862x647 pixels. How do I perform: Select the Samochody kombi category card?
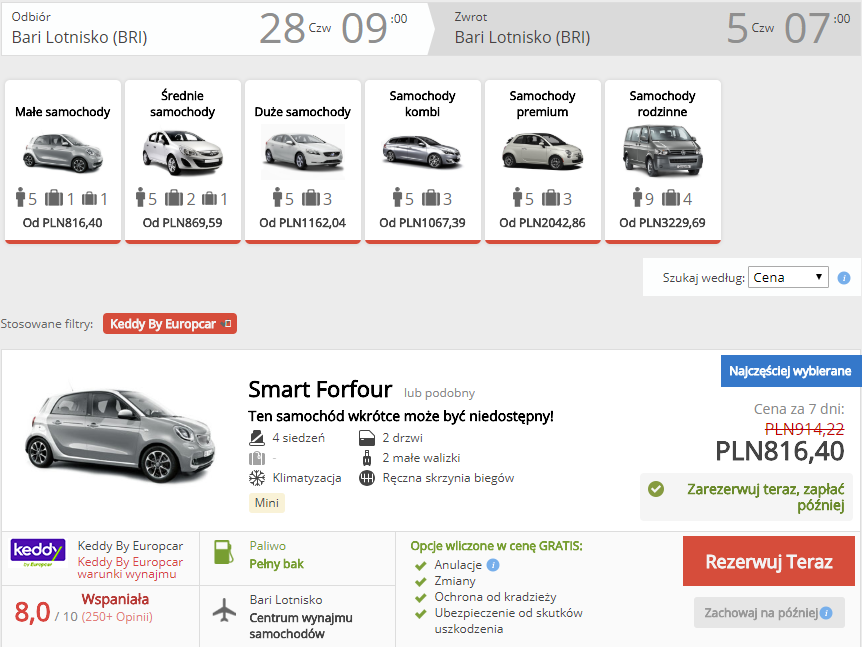[423, 161]
